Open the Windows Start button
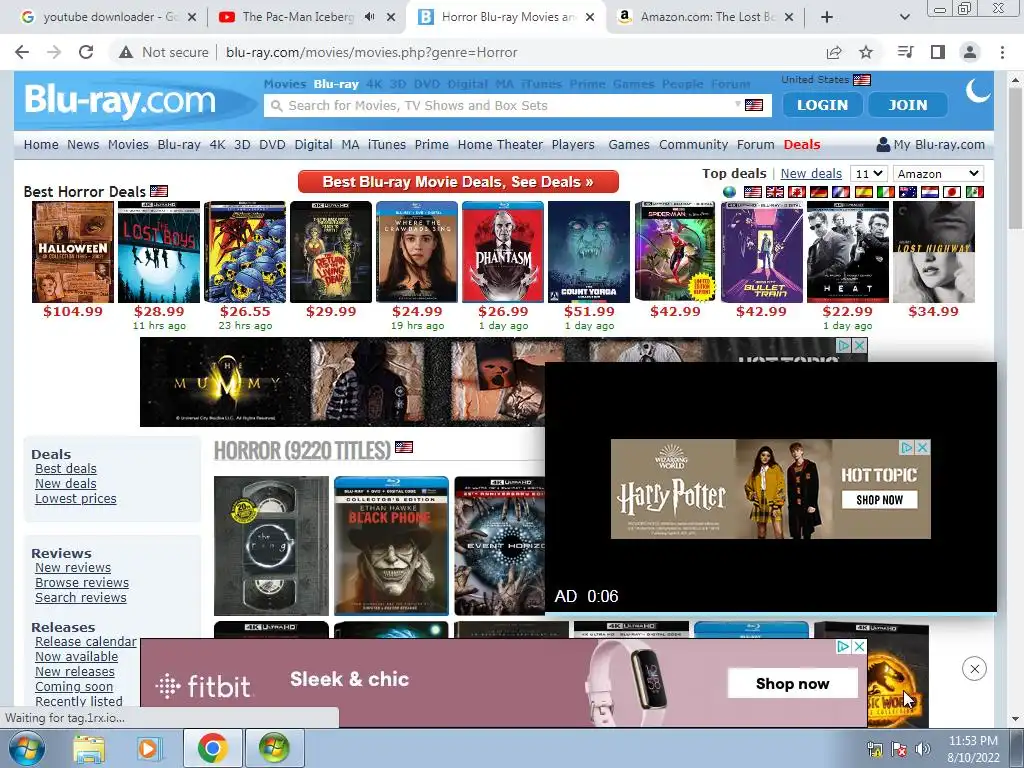Image resolution: width=1024 pixels, height=768 pixels. [x=26, y=748]
